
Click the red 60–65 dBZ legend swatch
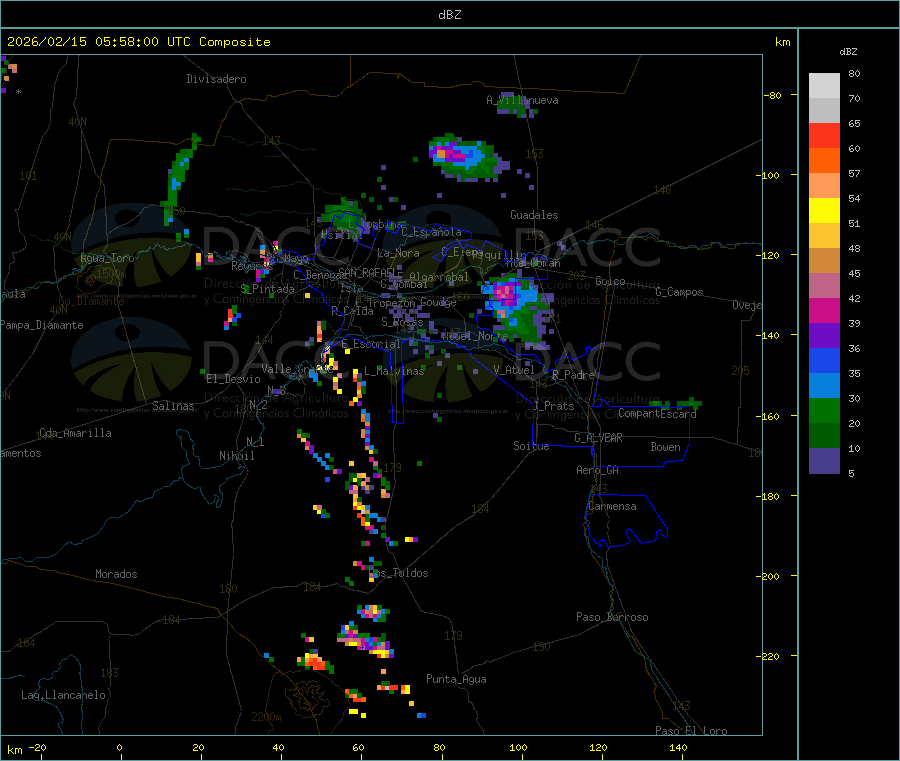click(824, 135)
